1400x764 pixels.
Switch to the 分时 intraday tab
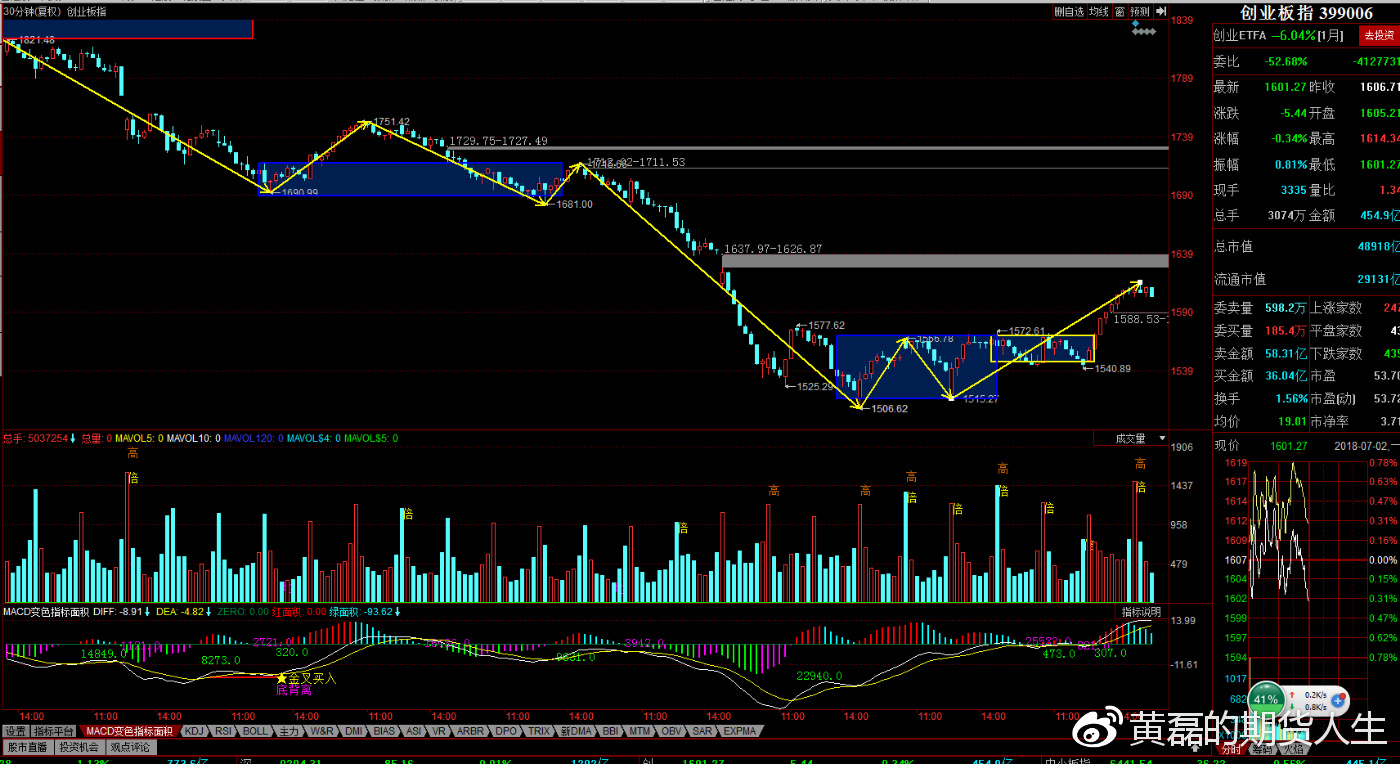1232,749
